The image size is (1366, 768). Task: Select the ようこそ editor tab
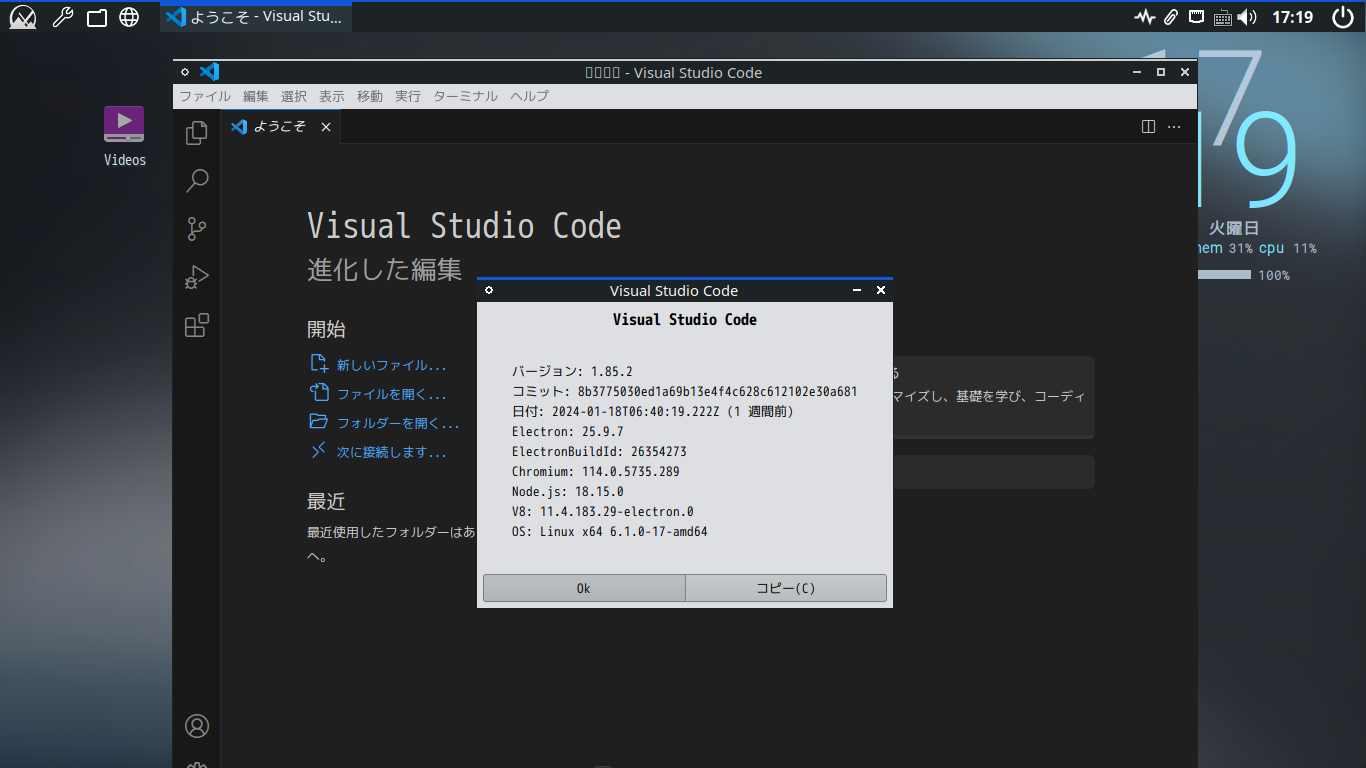click(281, 127)
